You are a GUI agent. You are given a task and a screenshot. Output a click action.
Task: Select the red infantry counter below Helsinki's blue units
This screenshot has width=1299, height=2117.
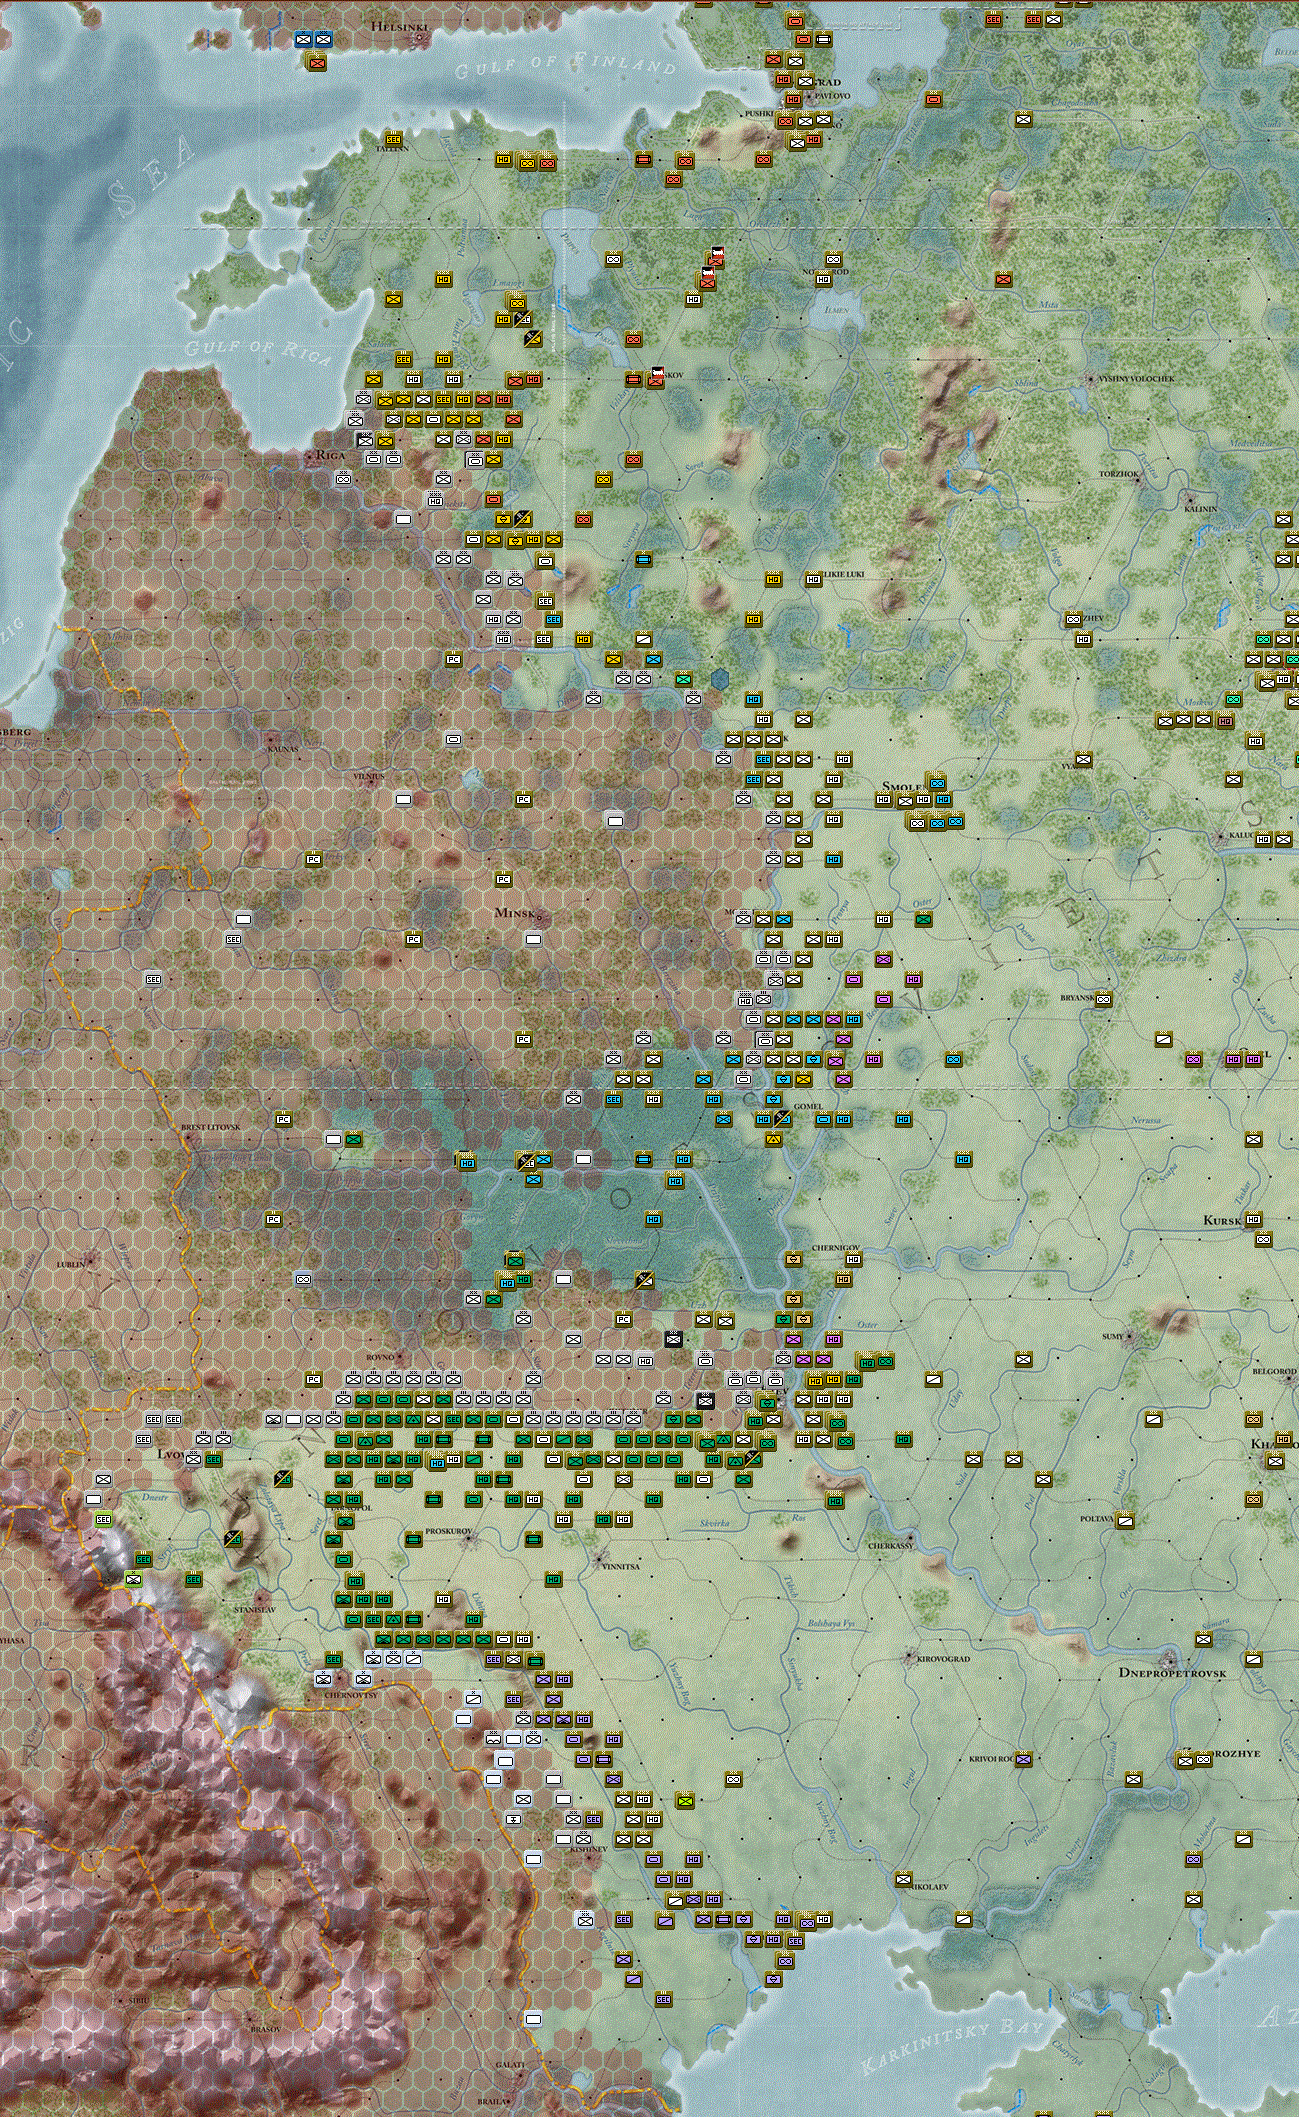(x=317, y=62)
